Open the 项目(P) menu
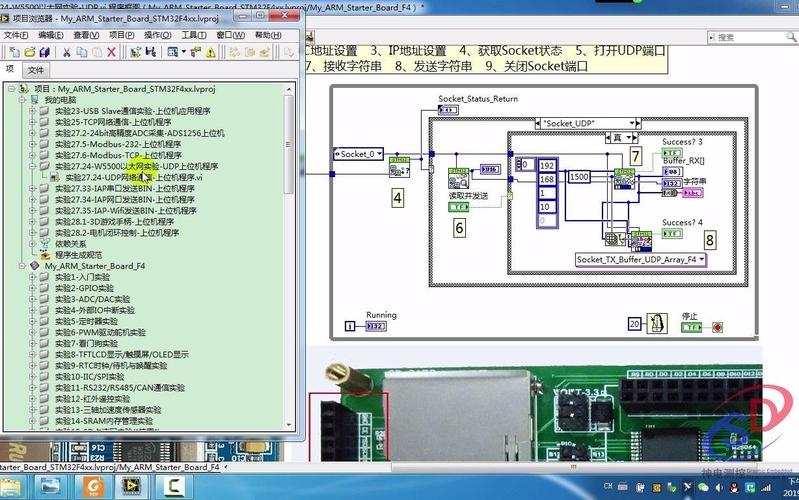Screen dimensions: 799x500 121,35
